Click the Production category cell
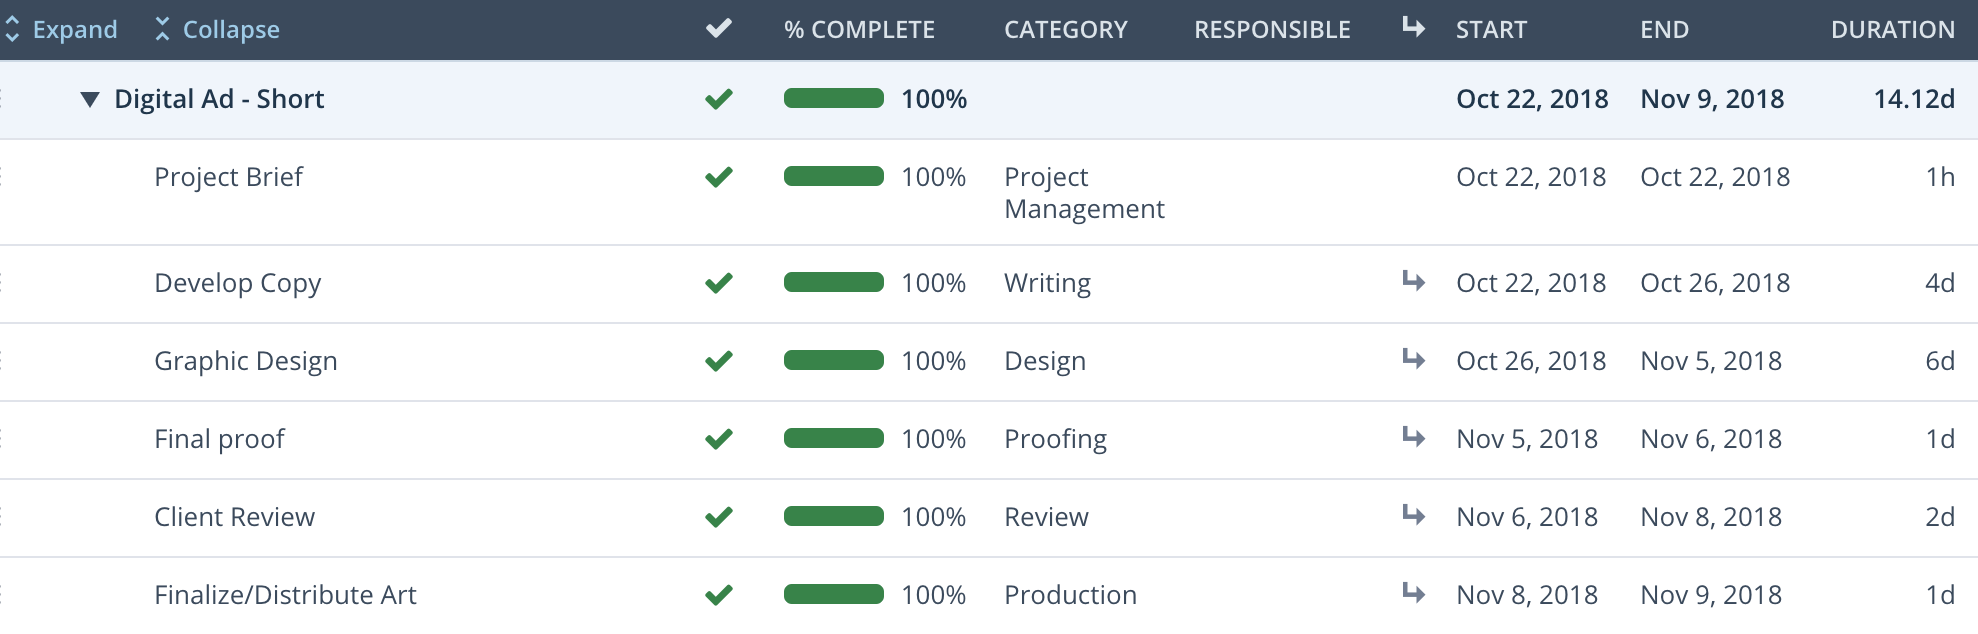The width and height of the screenshot is (1978, 634). coord(1070,595)
